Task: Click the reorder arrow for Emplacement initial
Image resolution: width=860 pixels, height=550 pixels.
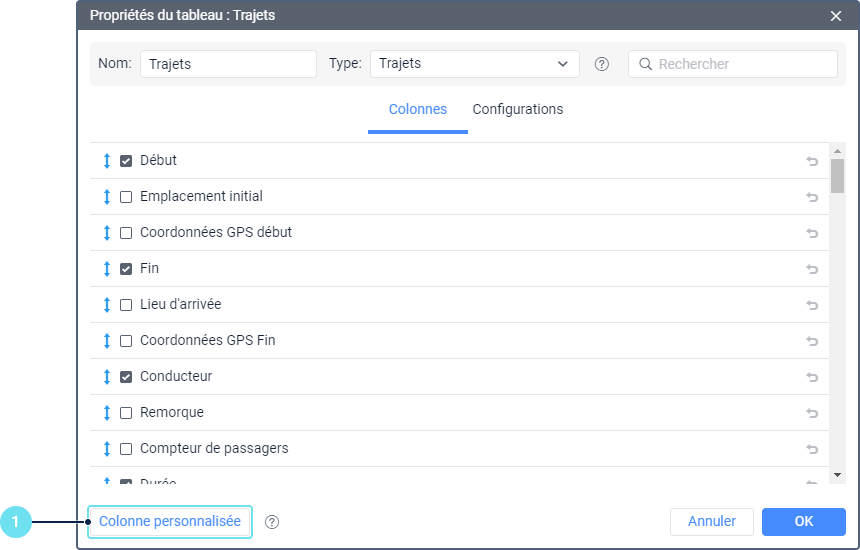Action: click(x=107, y=197)
